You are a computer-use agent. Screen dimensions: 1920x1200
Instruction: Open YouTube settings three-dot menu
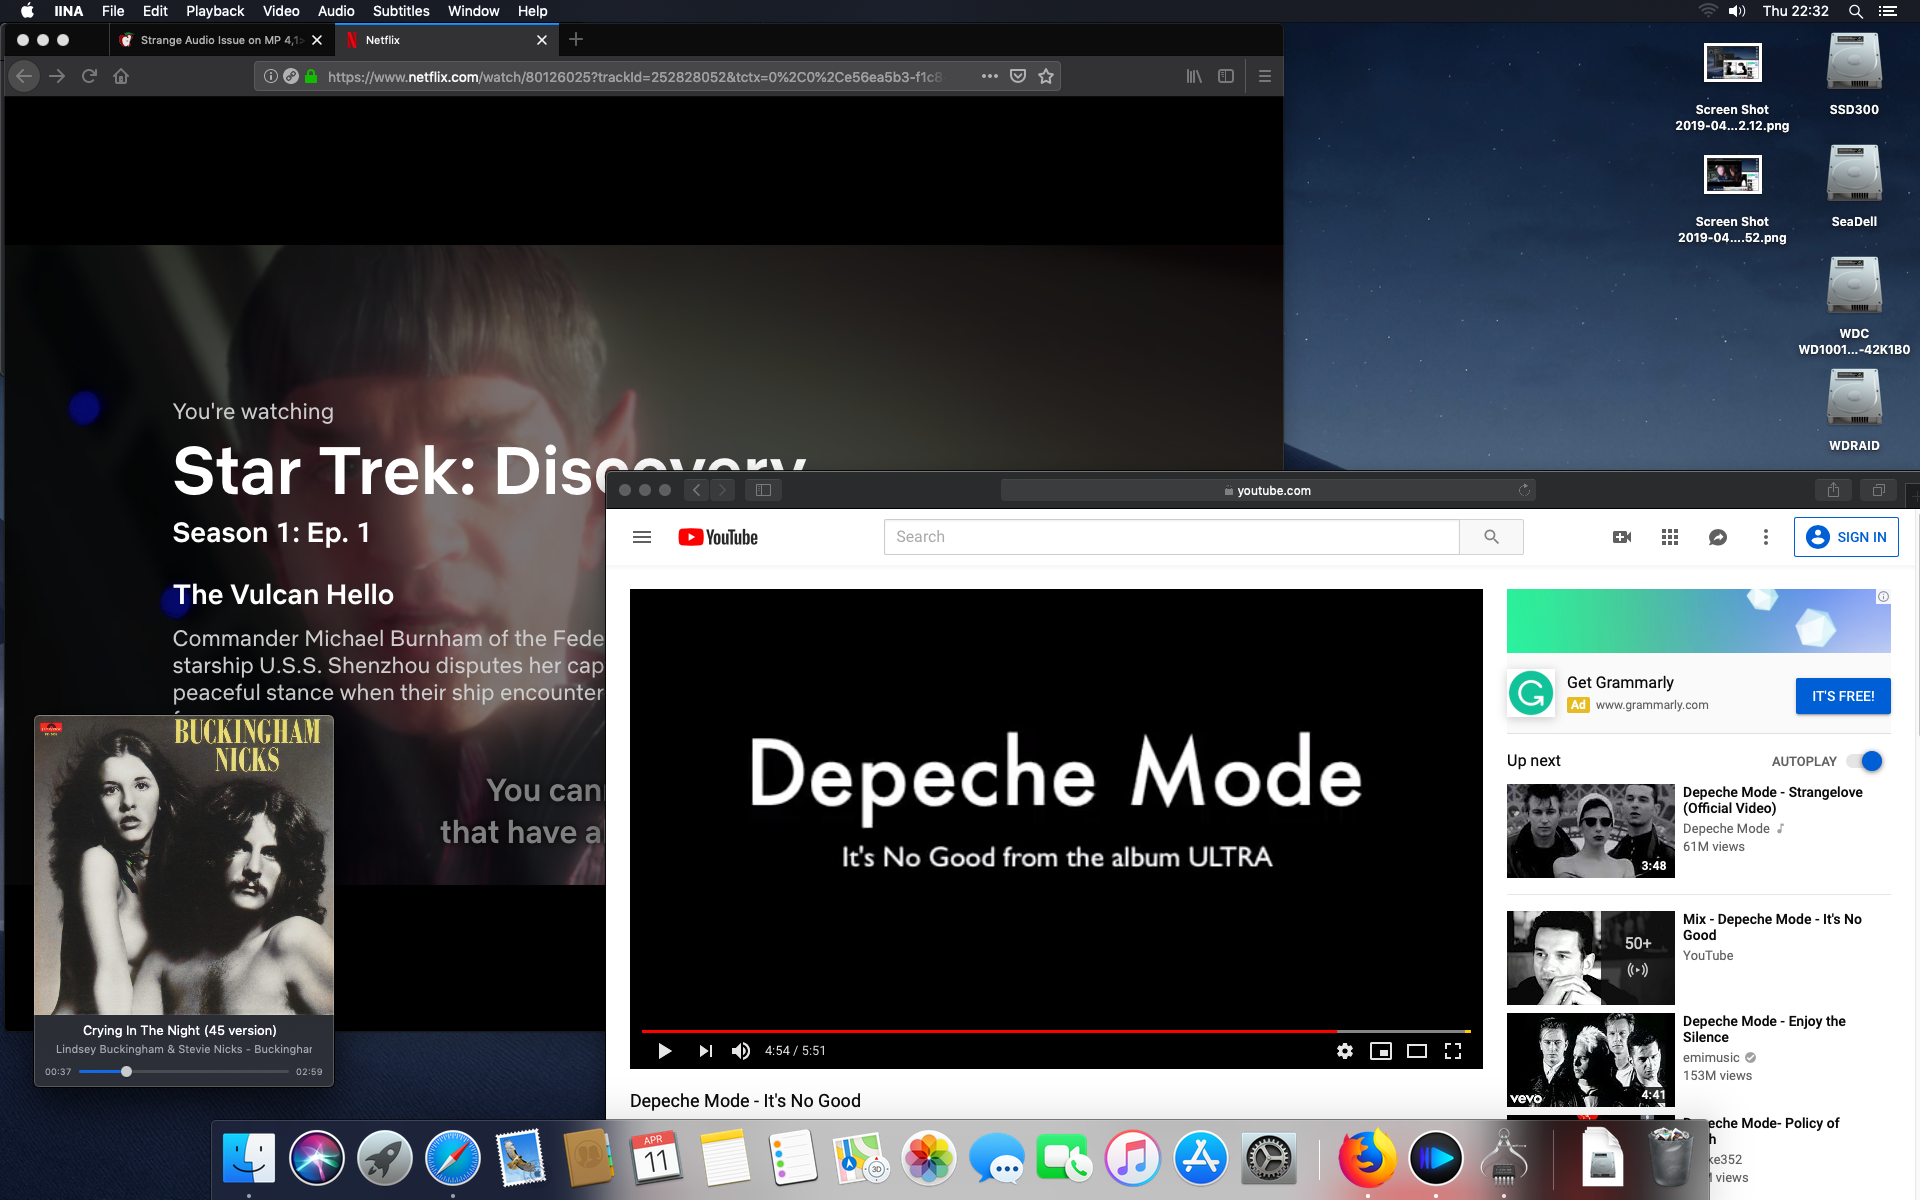pos(1766,537)
